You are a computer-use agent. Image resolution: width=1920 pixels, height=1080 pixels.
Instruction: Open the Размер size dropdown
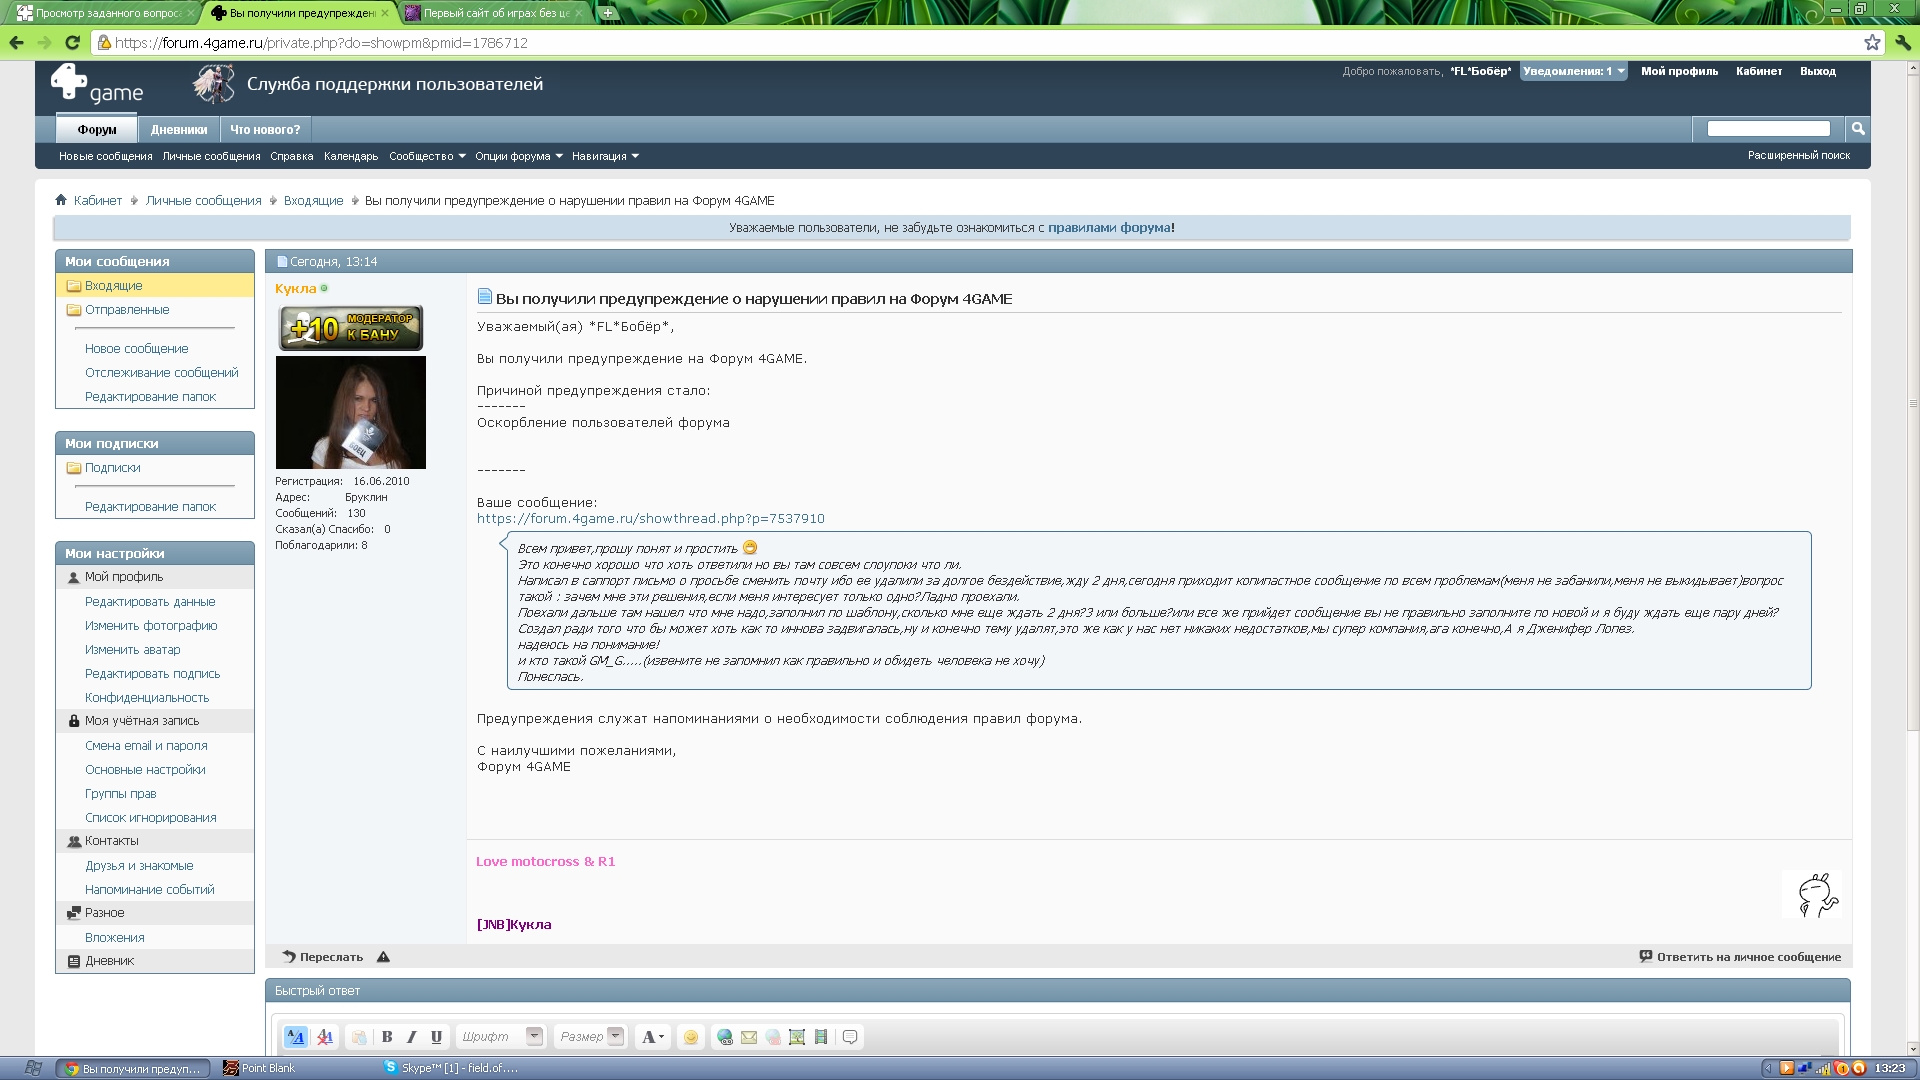click(x=615, y=1036)
